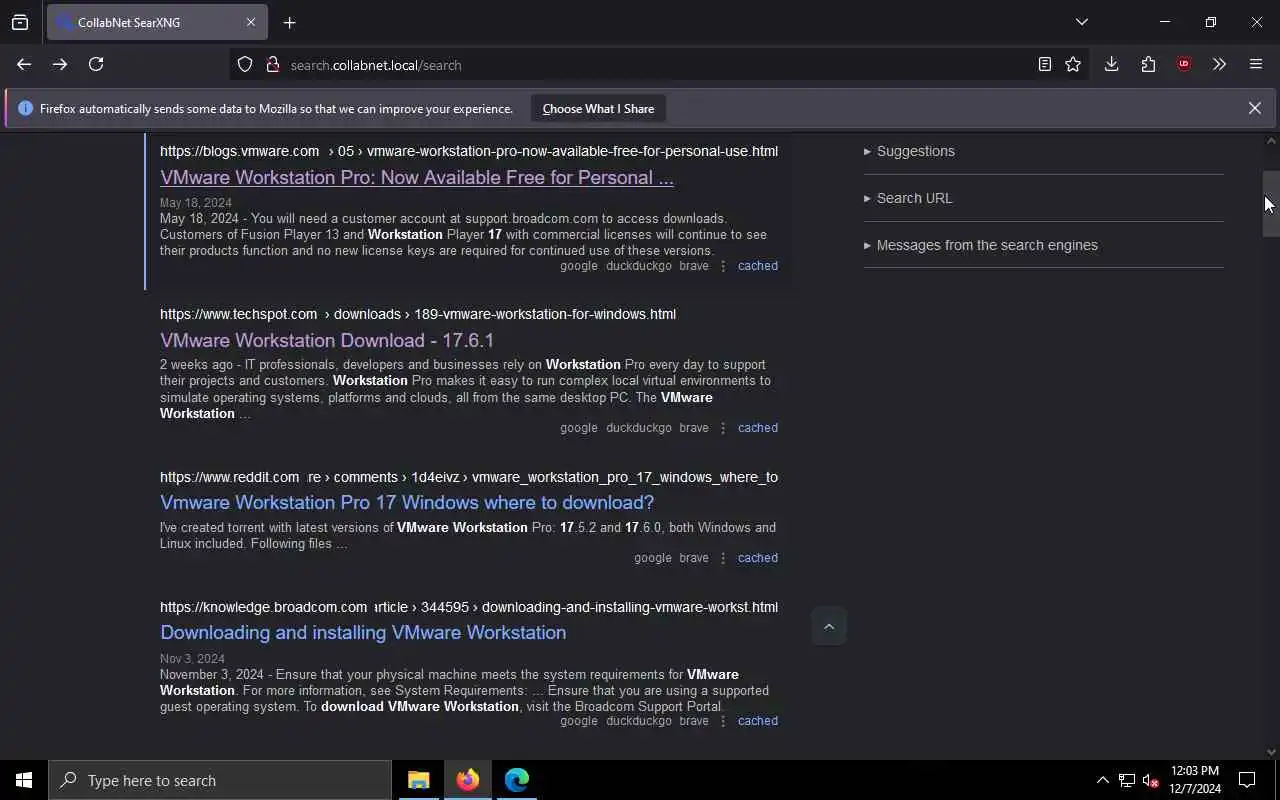The width and height of the screenshot is (1280, 800).
Task: Open VMware Workstation Pro free personal link
Action: (417, 177)
